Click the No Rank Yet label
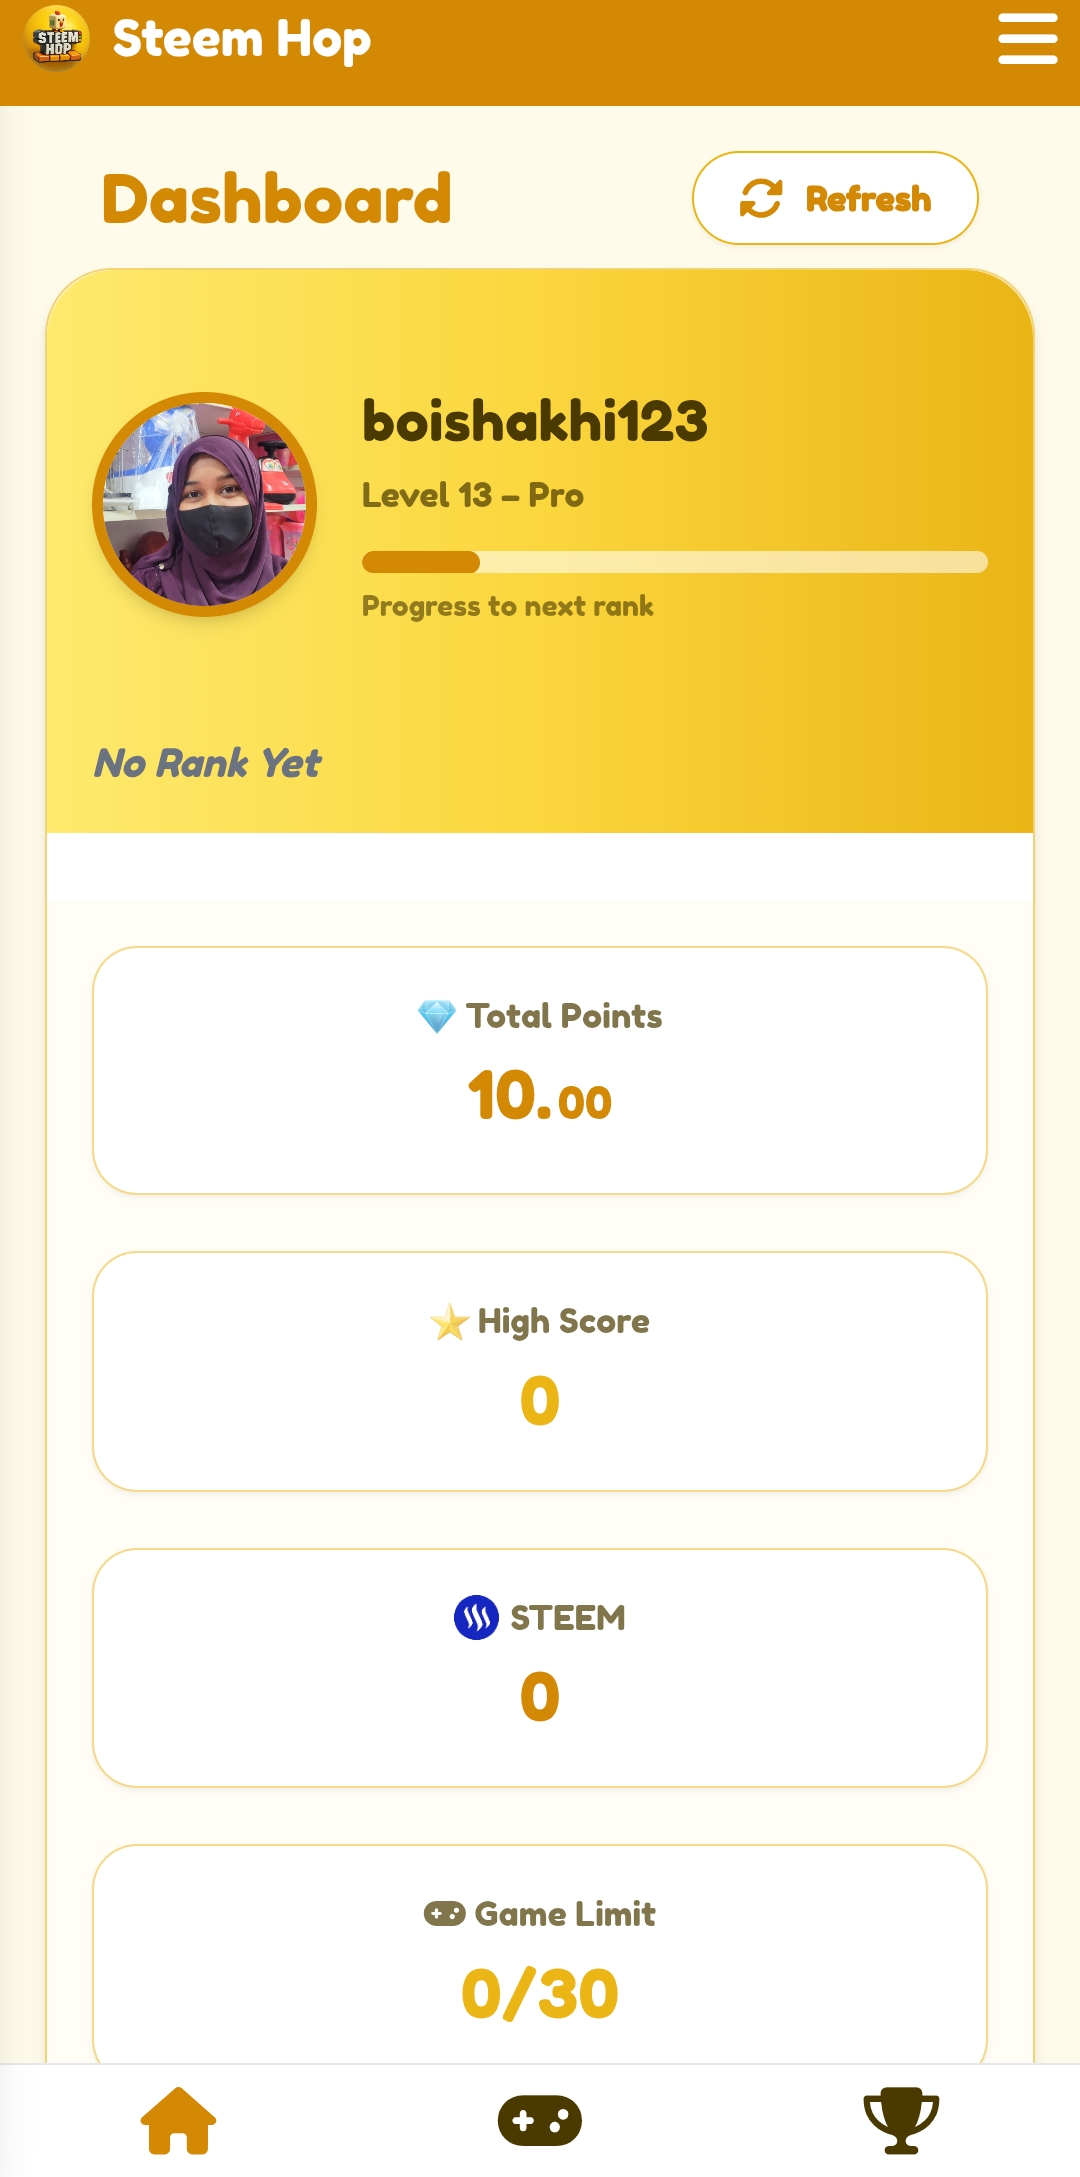1080x2177 pixels. pyautogui.click(x=208, y=763)
